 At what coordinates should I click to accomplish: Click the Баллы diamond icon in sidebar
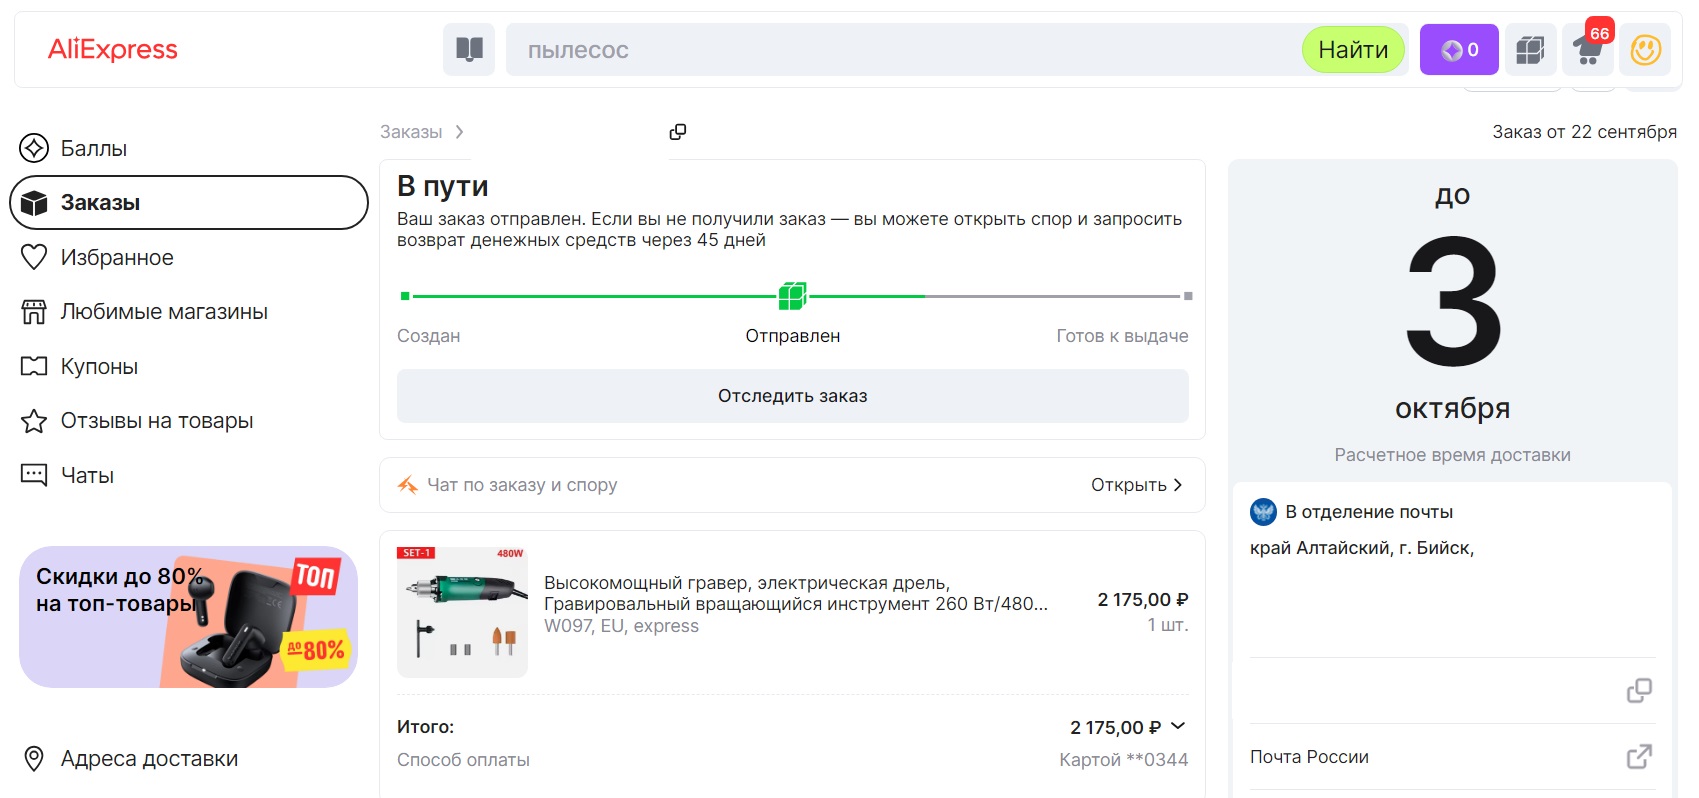click(34, 148)
